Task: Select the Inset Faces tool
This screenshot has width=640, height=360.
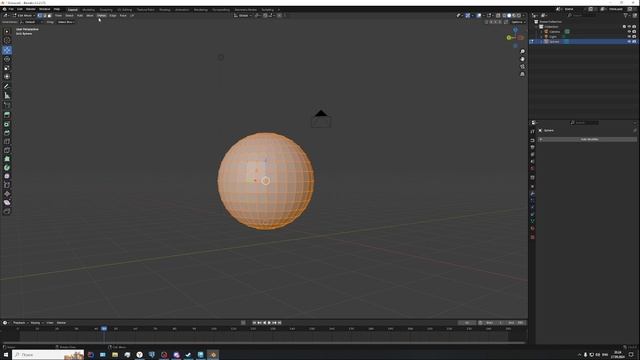Action: (7, 124)
